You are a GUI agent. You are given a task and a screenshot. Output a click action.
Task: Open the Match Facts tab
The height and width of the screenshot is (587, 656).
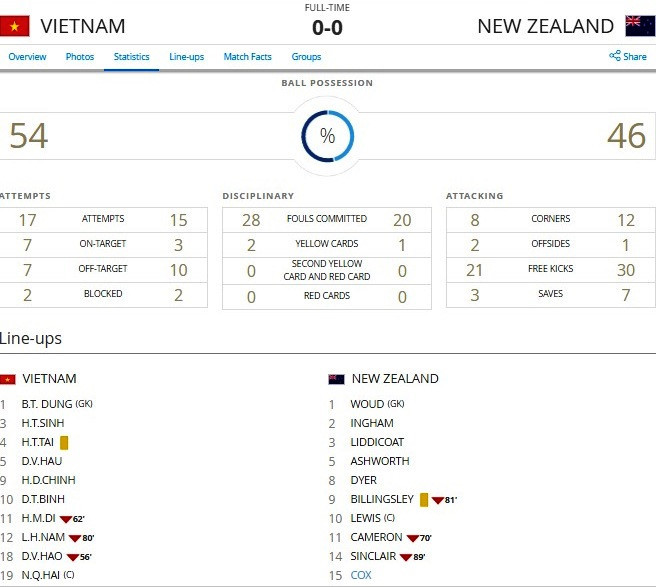247,57
